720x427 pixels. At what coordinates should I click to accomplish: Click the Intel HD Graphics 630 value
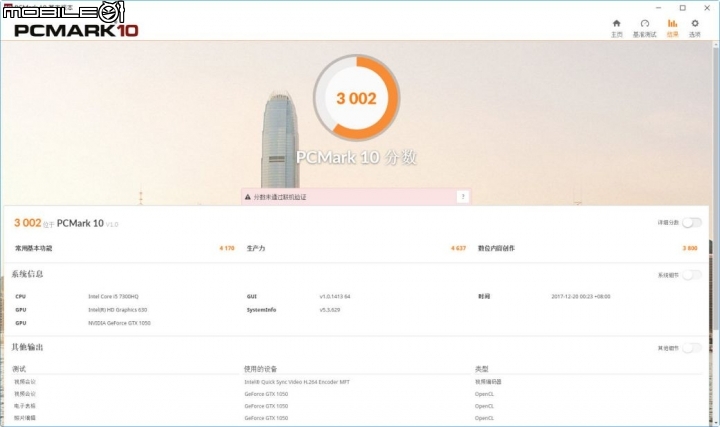tap(118, 310)
